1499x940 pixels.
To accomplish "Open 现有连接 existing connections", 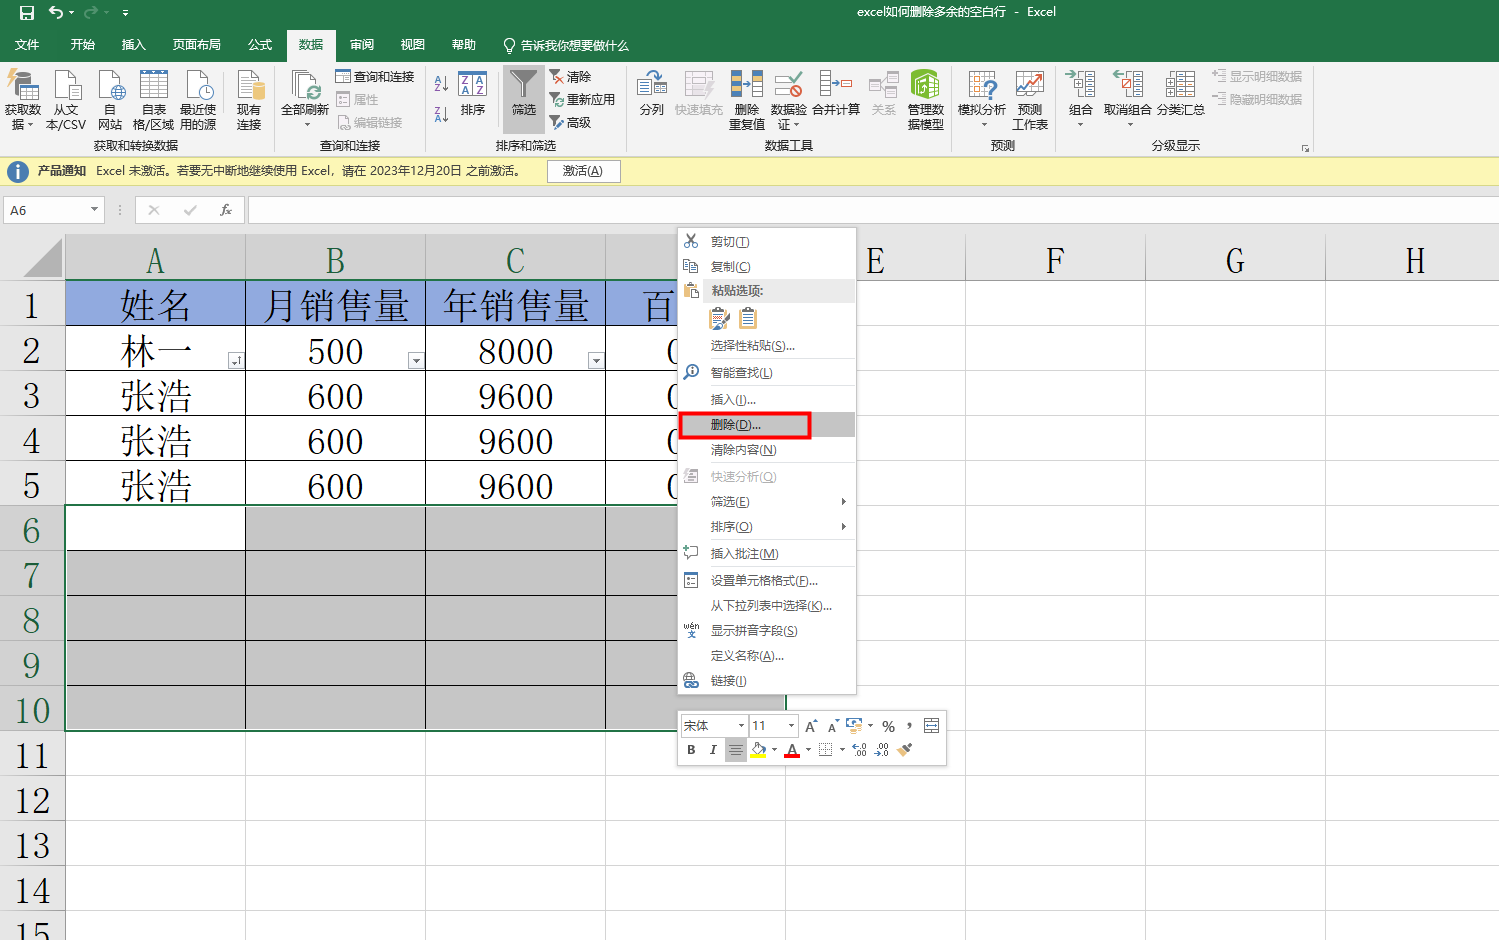I will point(249,100).
